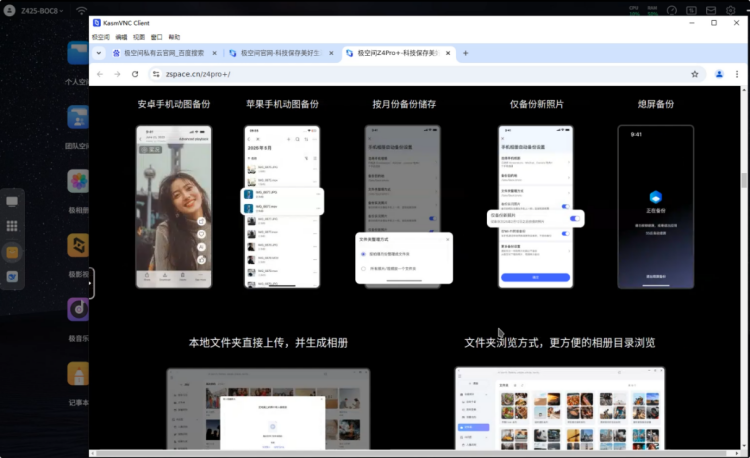Select the first radio option in 文件夹整理方式 popup
Image resolution: width=750 pixels, height=458 pixels.
363,254
